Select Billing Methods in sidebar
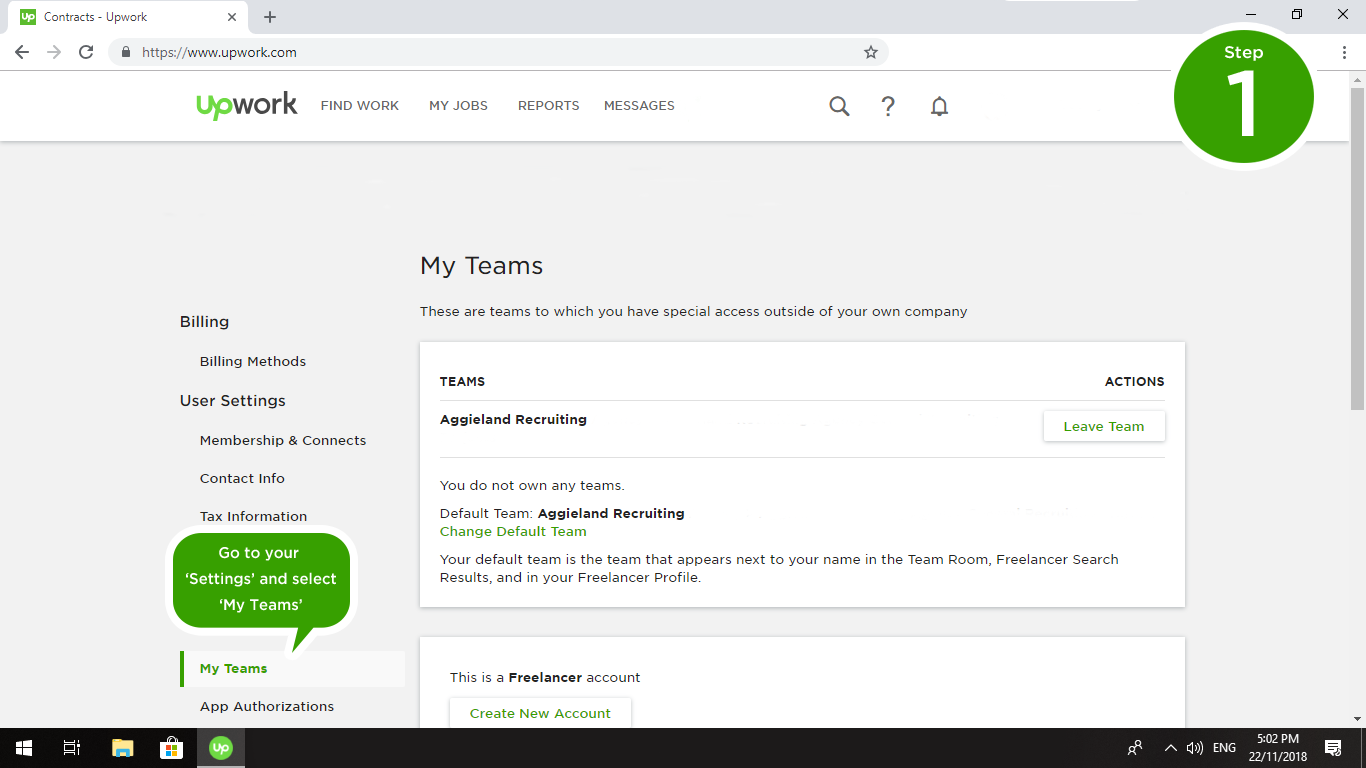This screenshot has height=768, width=1366. pyautogui.click(x=253, y=362)
